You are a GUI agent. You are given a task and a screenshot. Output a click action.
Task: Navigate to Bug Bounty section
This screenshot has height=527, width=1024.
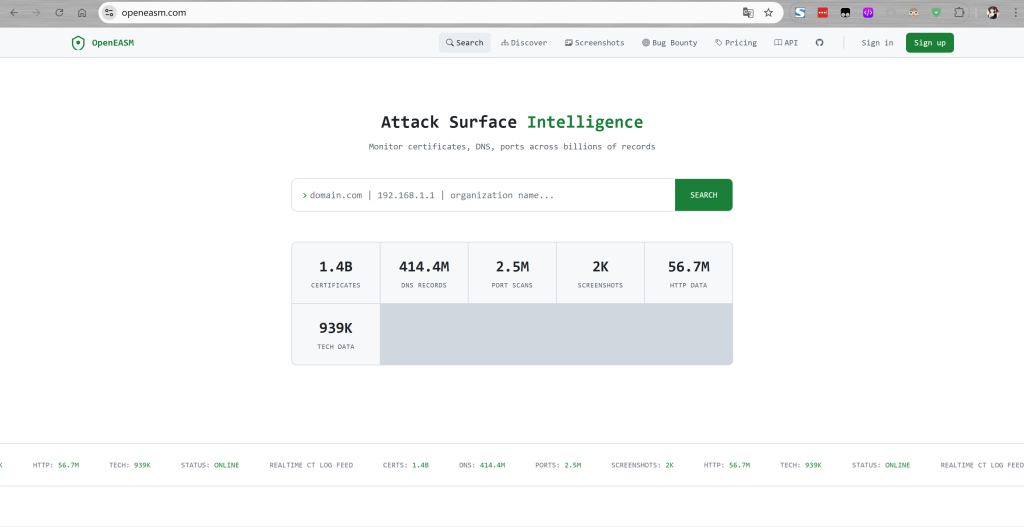point(670,43)
